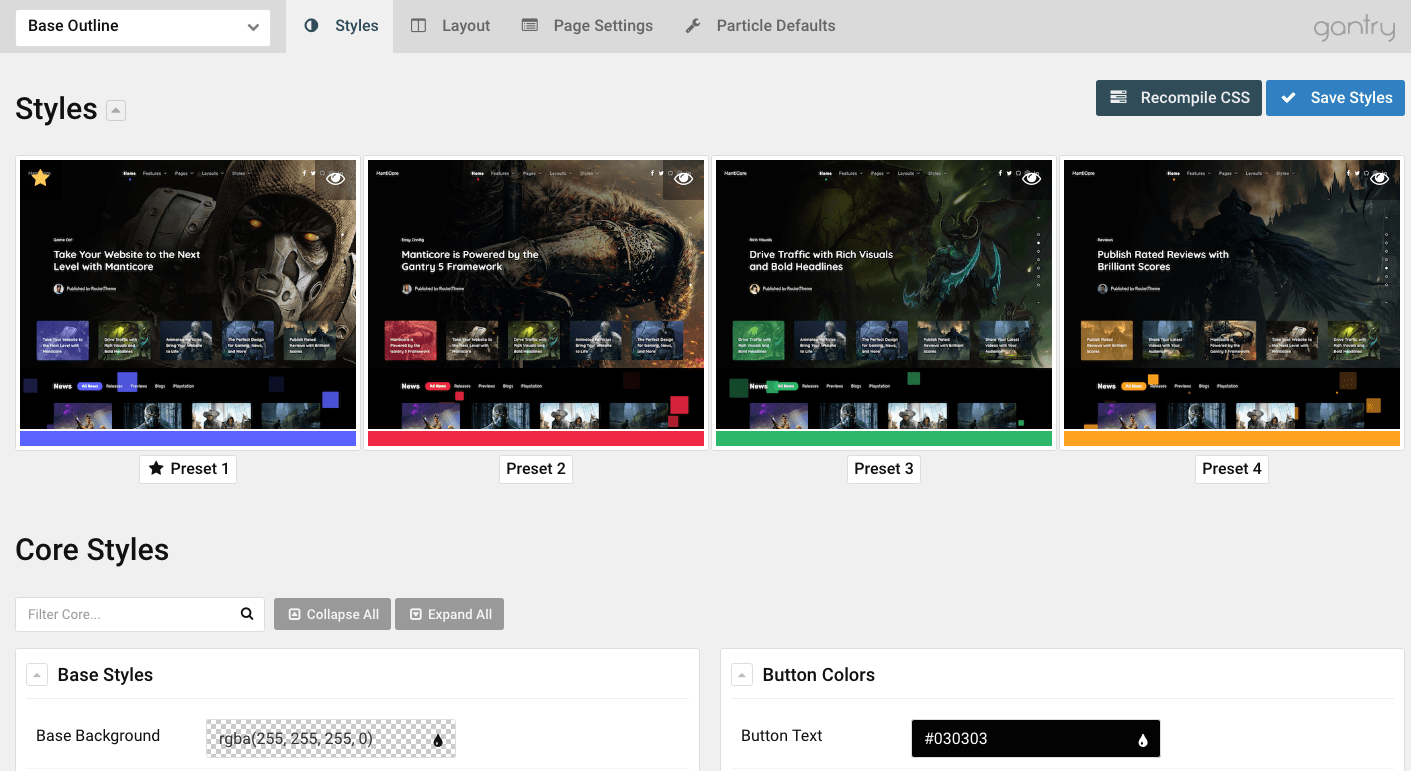This screenshot has height=771, width=1411.
Task: Click the Recompile CSS server icon
Action: (x=1118, y=98)
